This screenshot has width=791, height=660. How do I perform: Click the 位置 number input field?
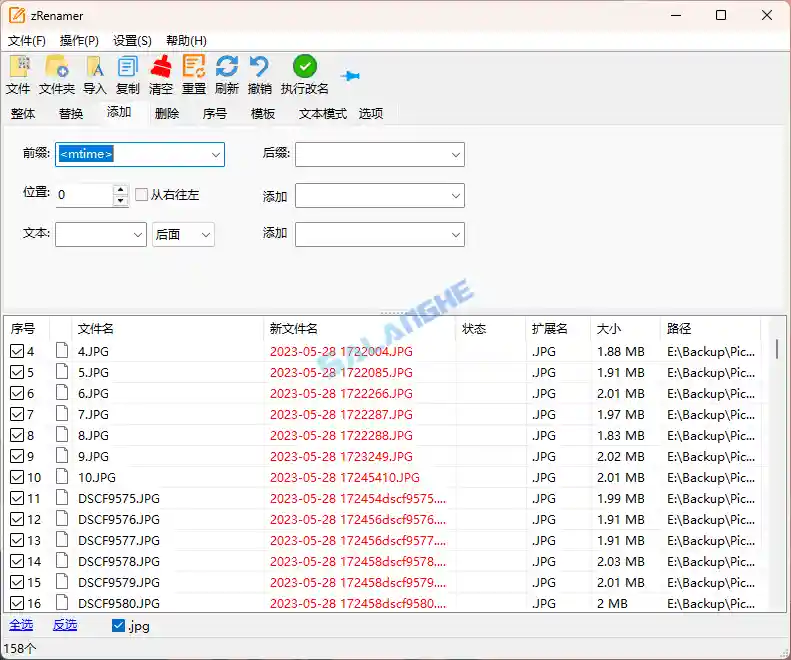pos(85,195)
